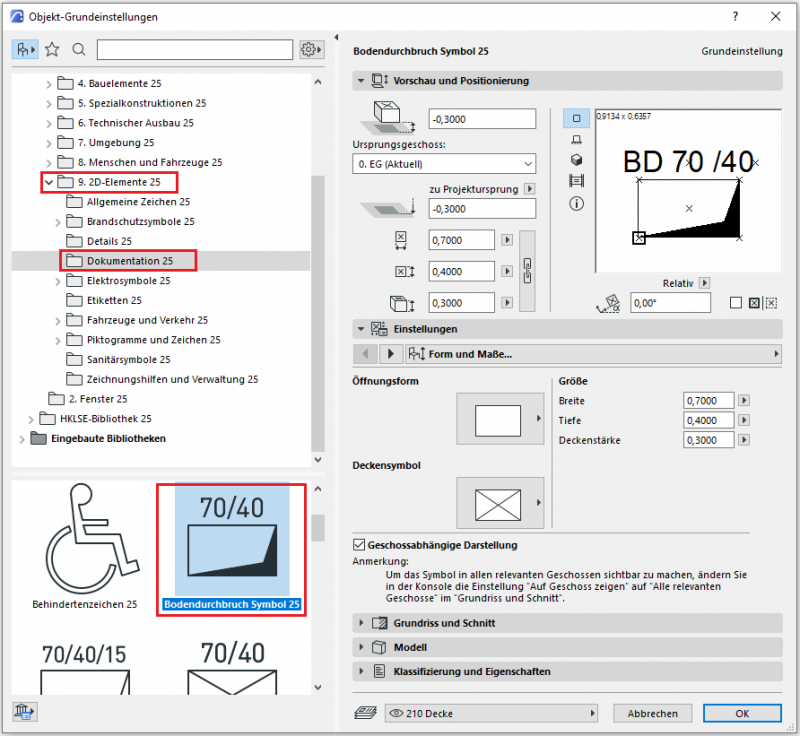Toggle the chain link dimensions icon

point(528,271)
